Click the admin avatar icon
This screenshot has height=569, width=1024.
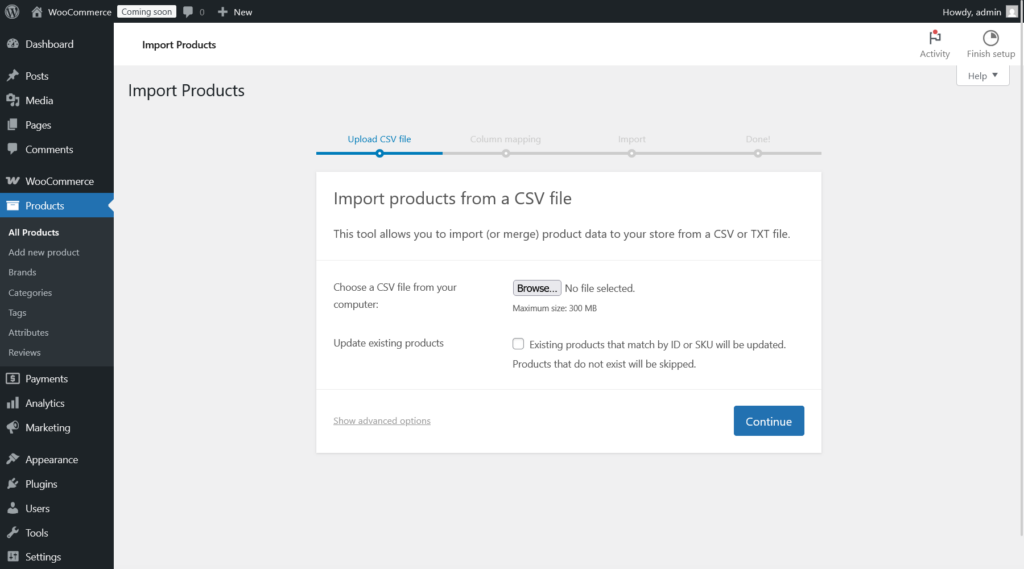1012,12
